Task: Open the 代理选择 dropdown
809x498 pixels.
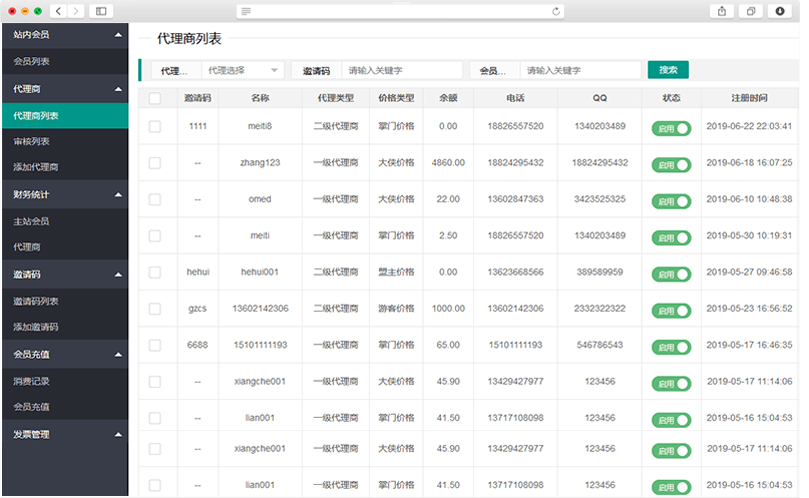Action: [244, 70]
